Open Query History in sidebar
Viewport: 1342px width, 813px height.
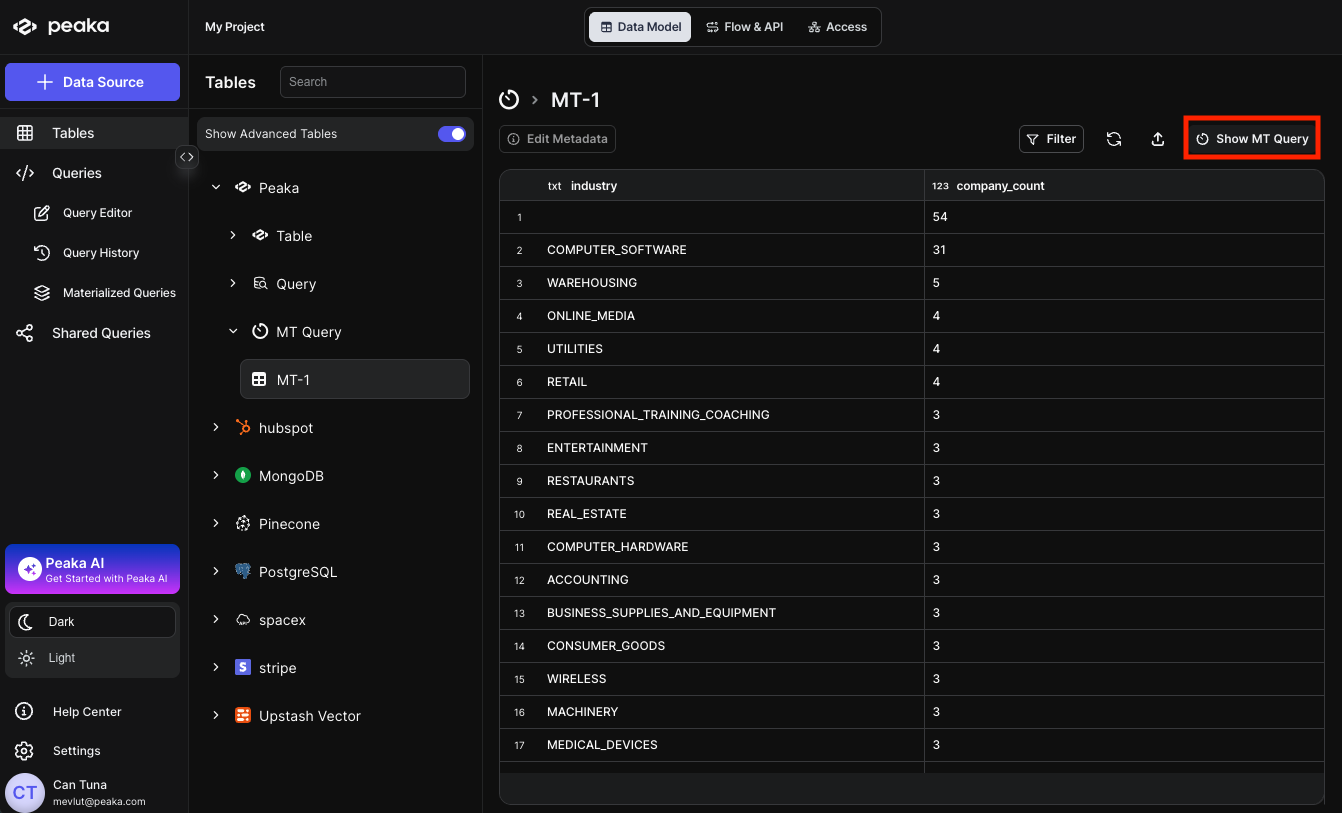(x=100, y=253)
